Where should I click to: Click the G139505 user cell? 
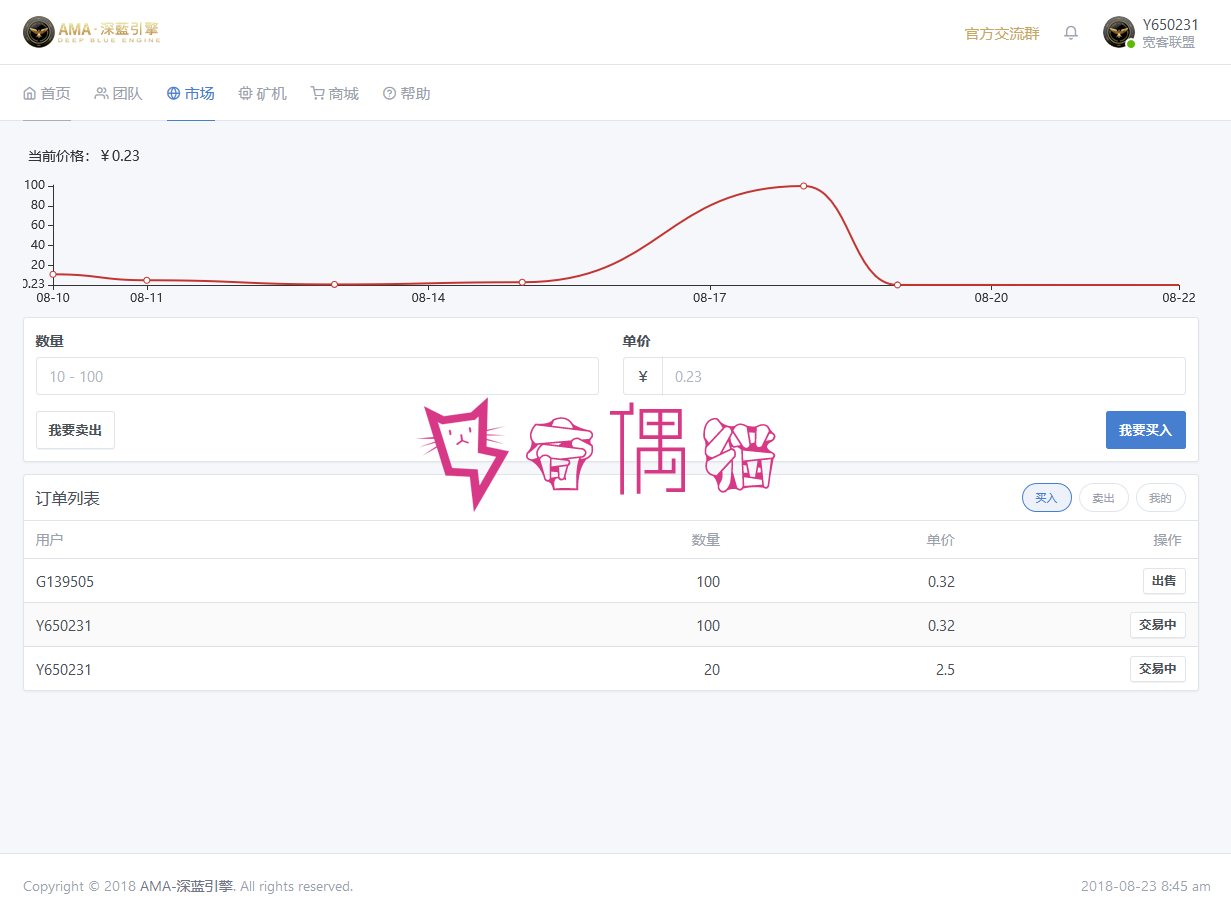[65, 582]
